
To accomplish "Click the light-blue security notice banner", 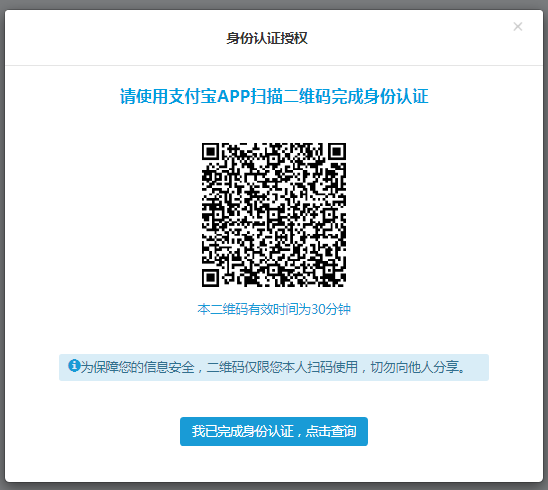I will [x=274, y=367].
